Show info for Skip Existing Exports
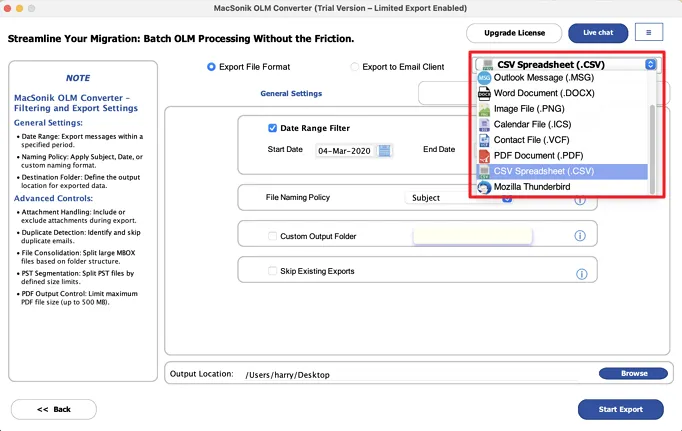This screenshot has width=682, height=431. pos(582,274)
